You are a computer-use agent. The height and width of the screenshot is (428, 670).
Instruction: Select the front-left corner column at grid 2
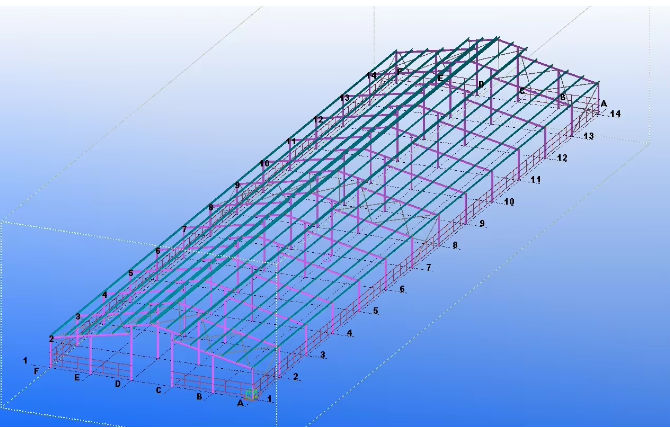click(x=51, y=356)
